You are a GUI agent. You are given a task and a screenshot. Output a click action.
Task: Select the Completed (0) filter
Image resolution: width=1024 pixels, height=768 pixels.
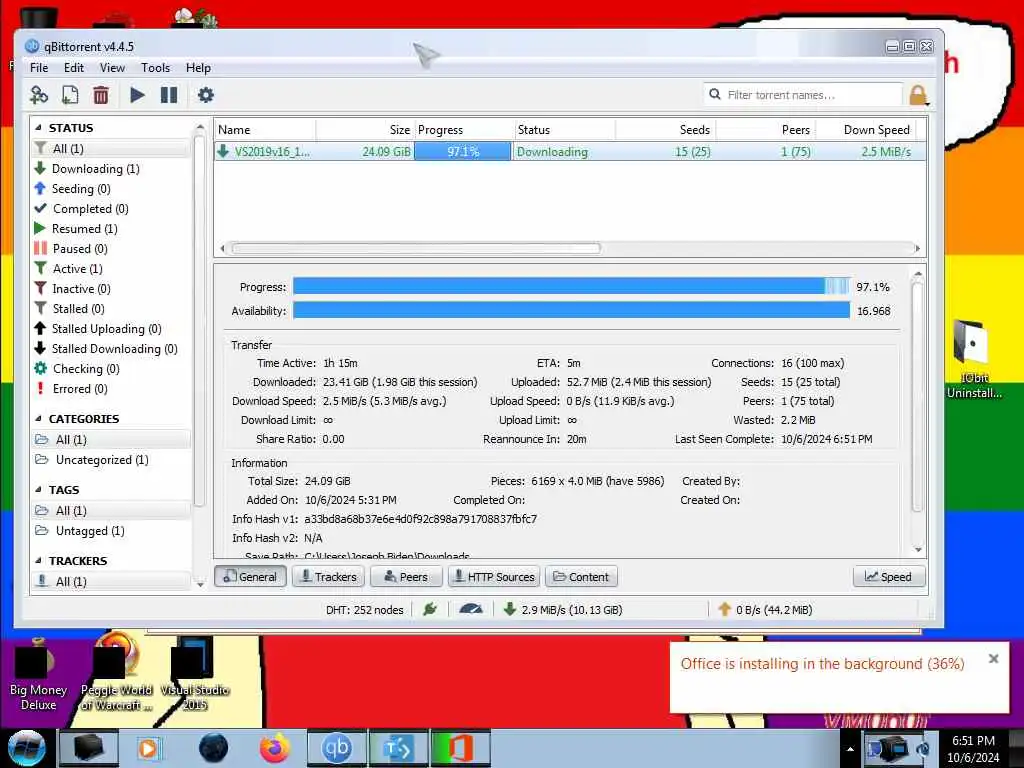[x=111, y=209]
